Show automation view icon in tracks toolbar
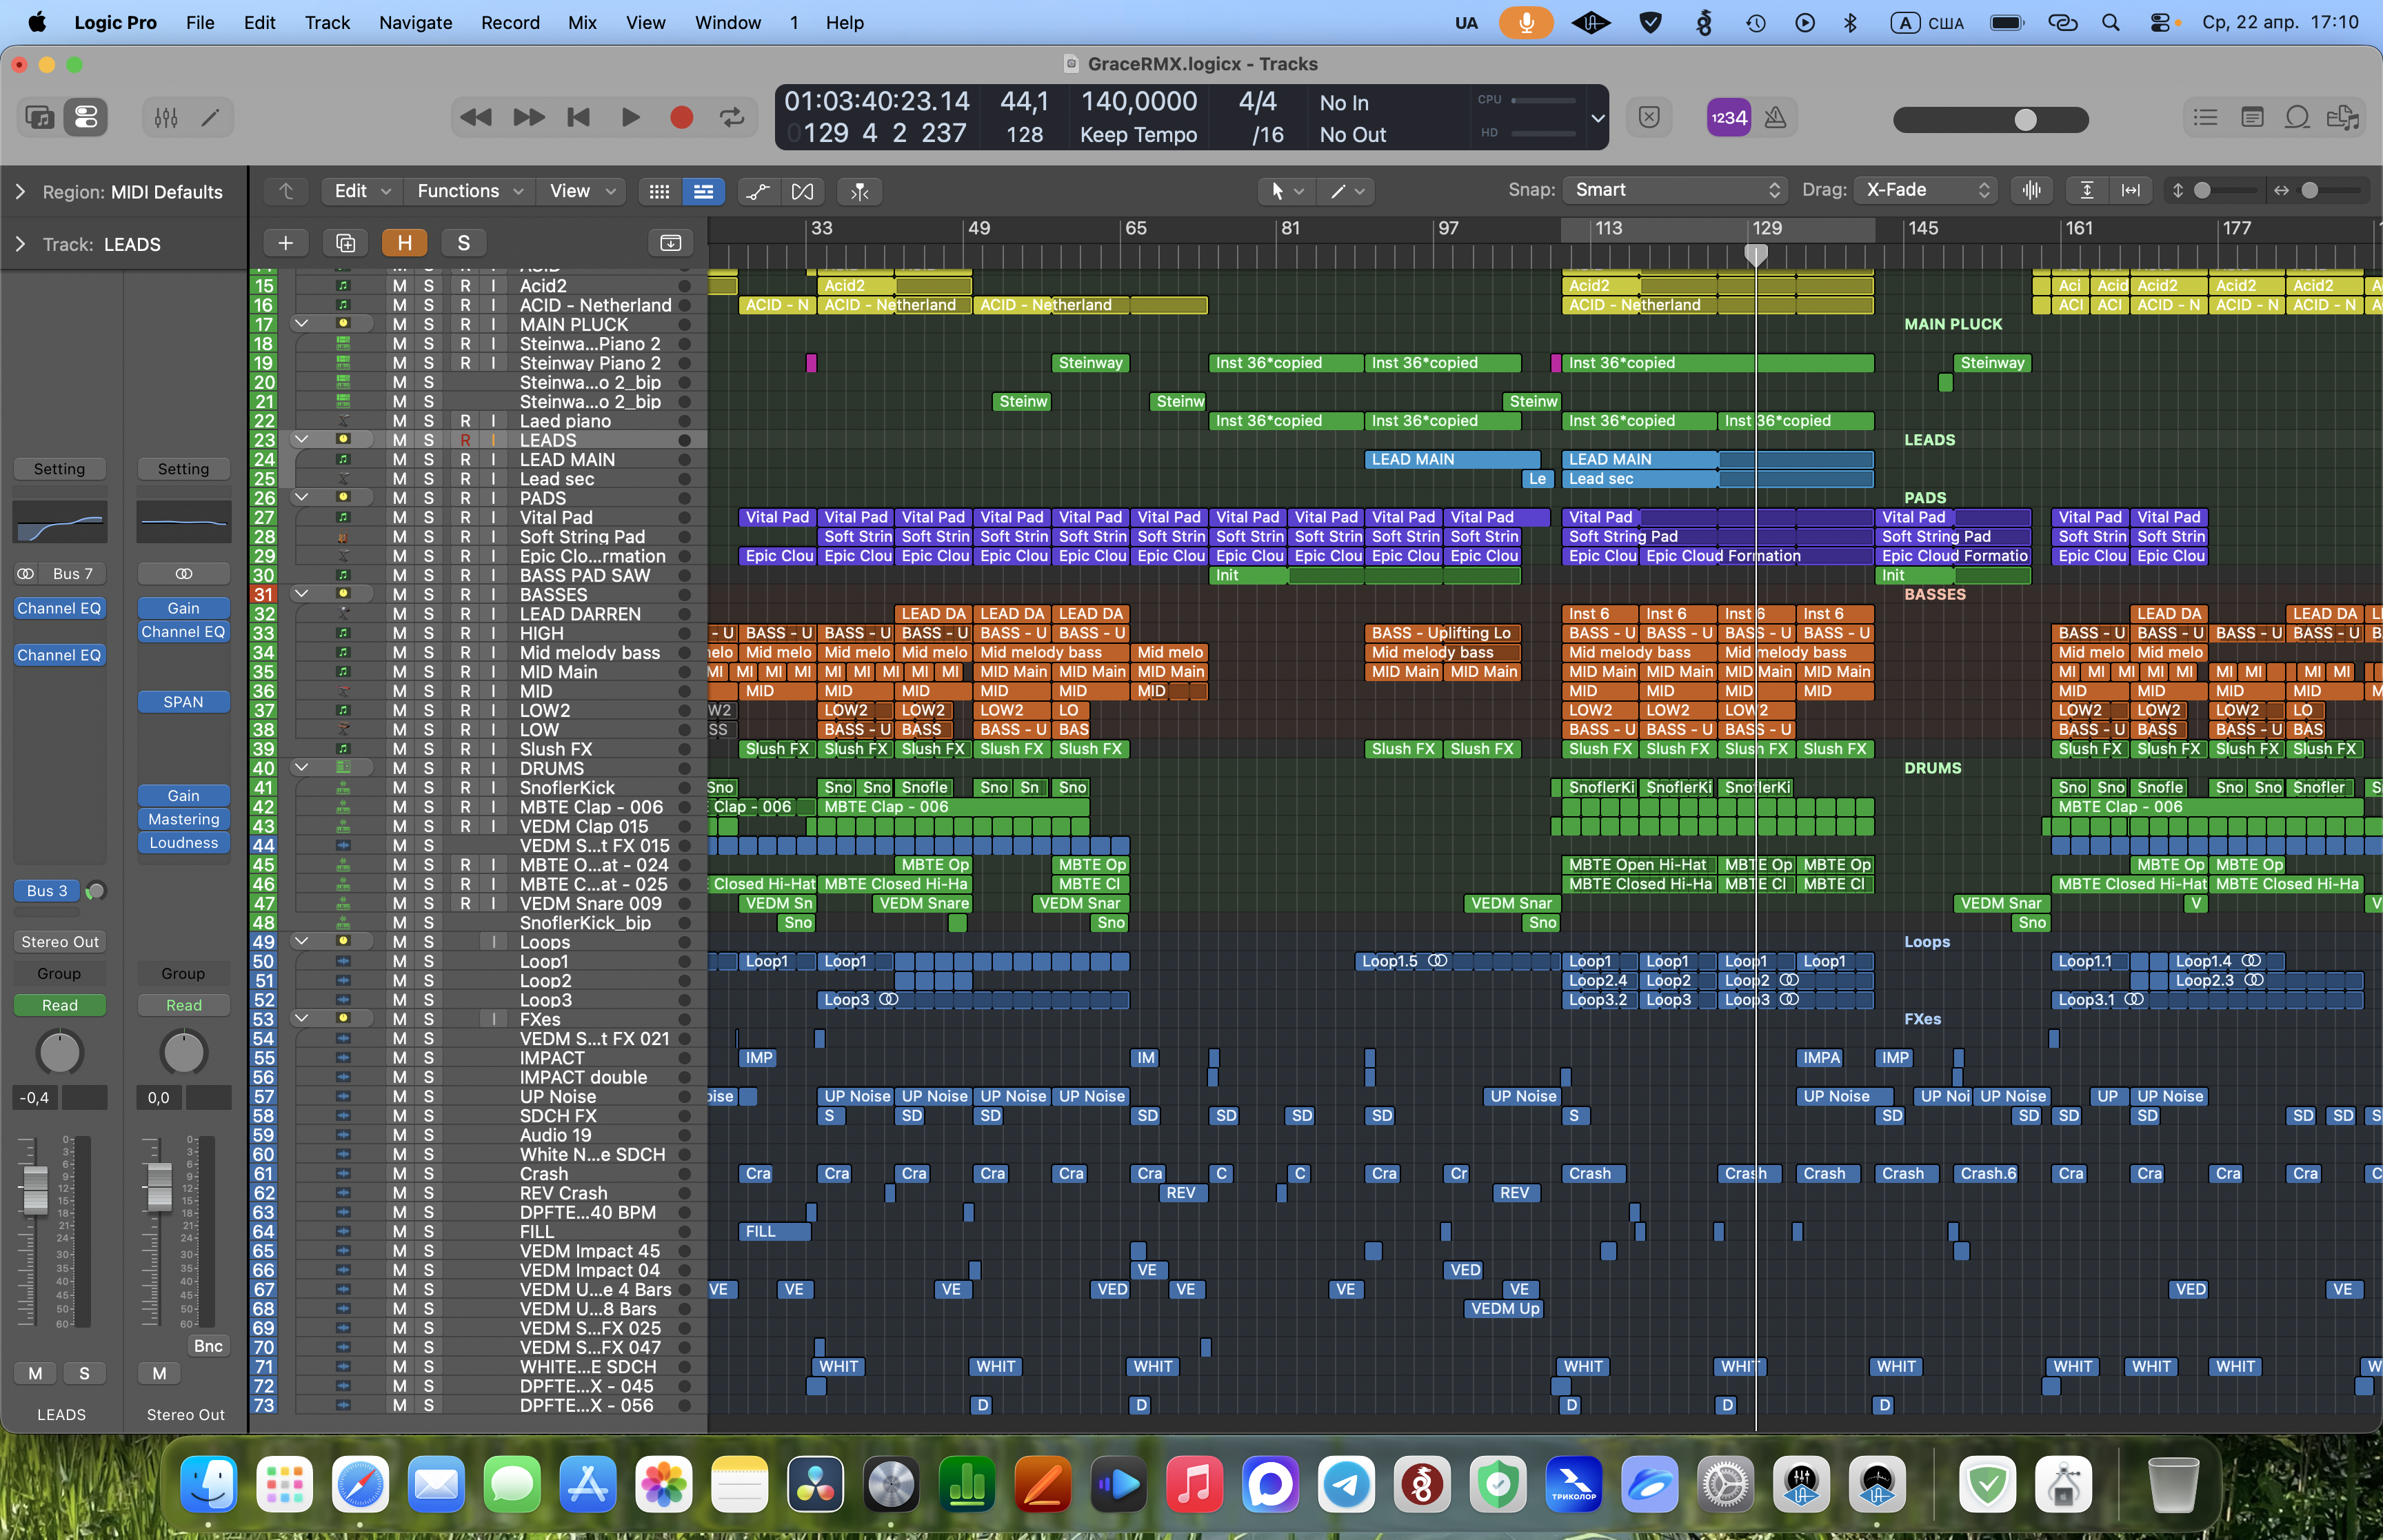2383x1540 pixels. click(758, 191)
